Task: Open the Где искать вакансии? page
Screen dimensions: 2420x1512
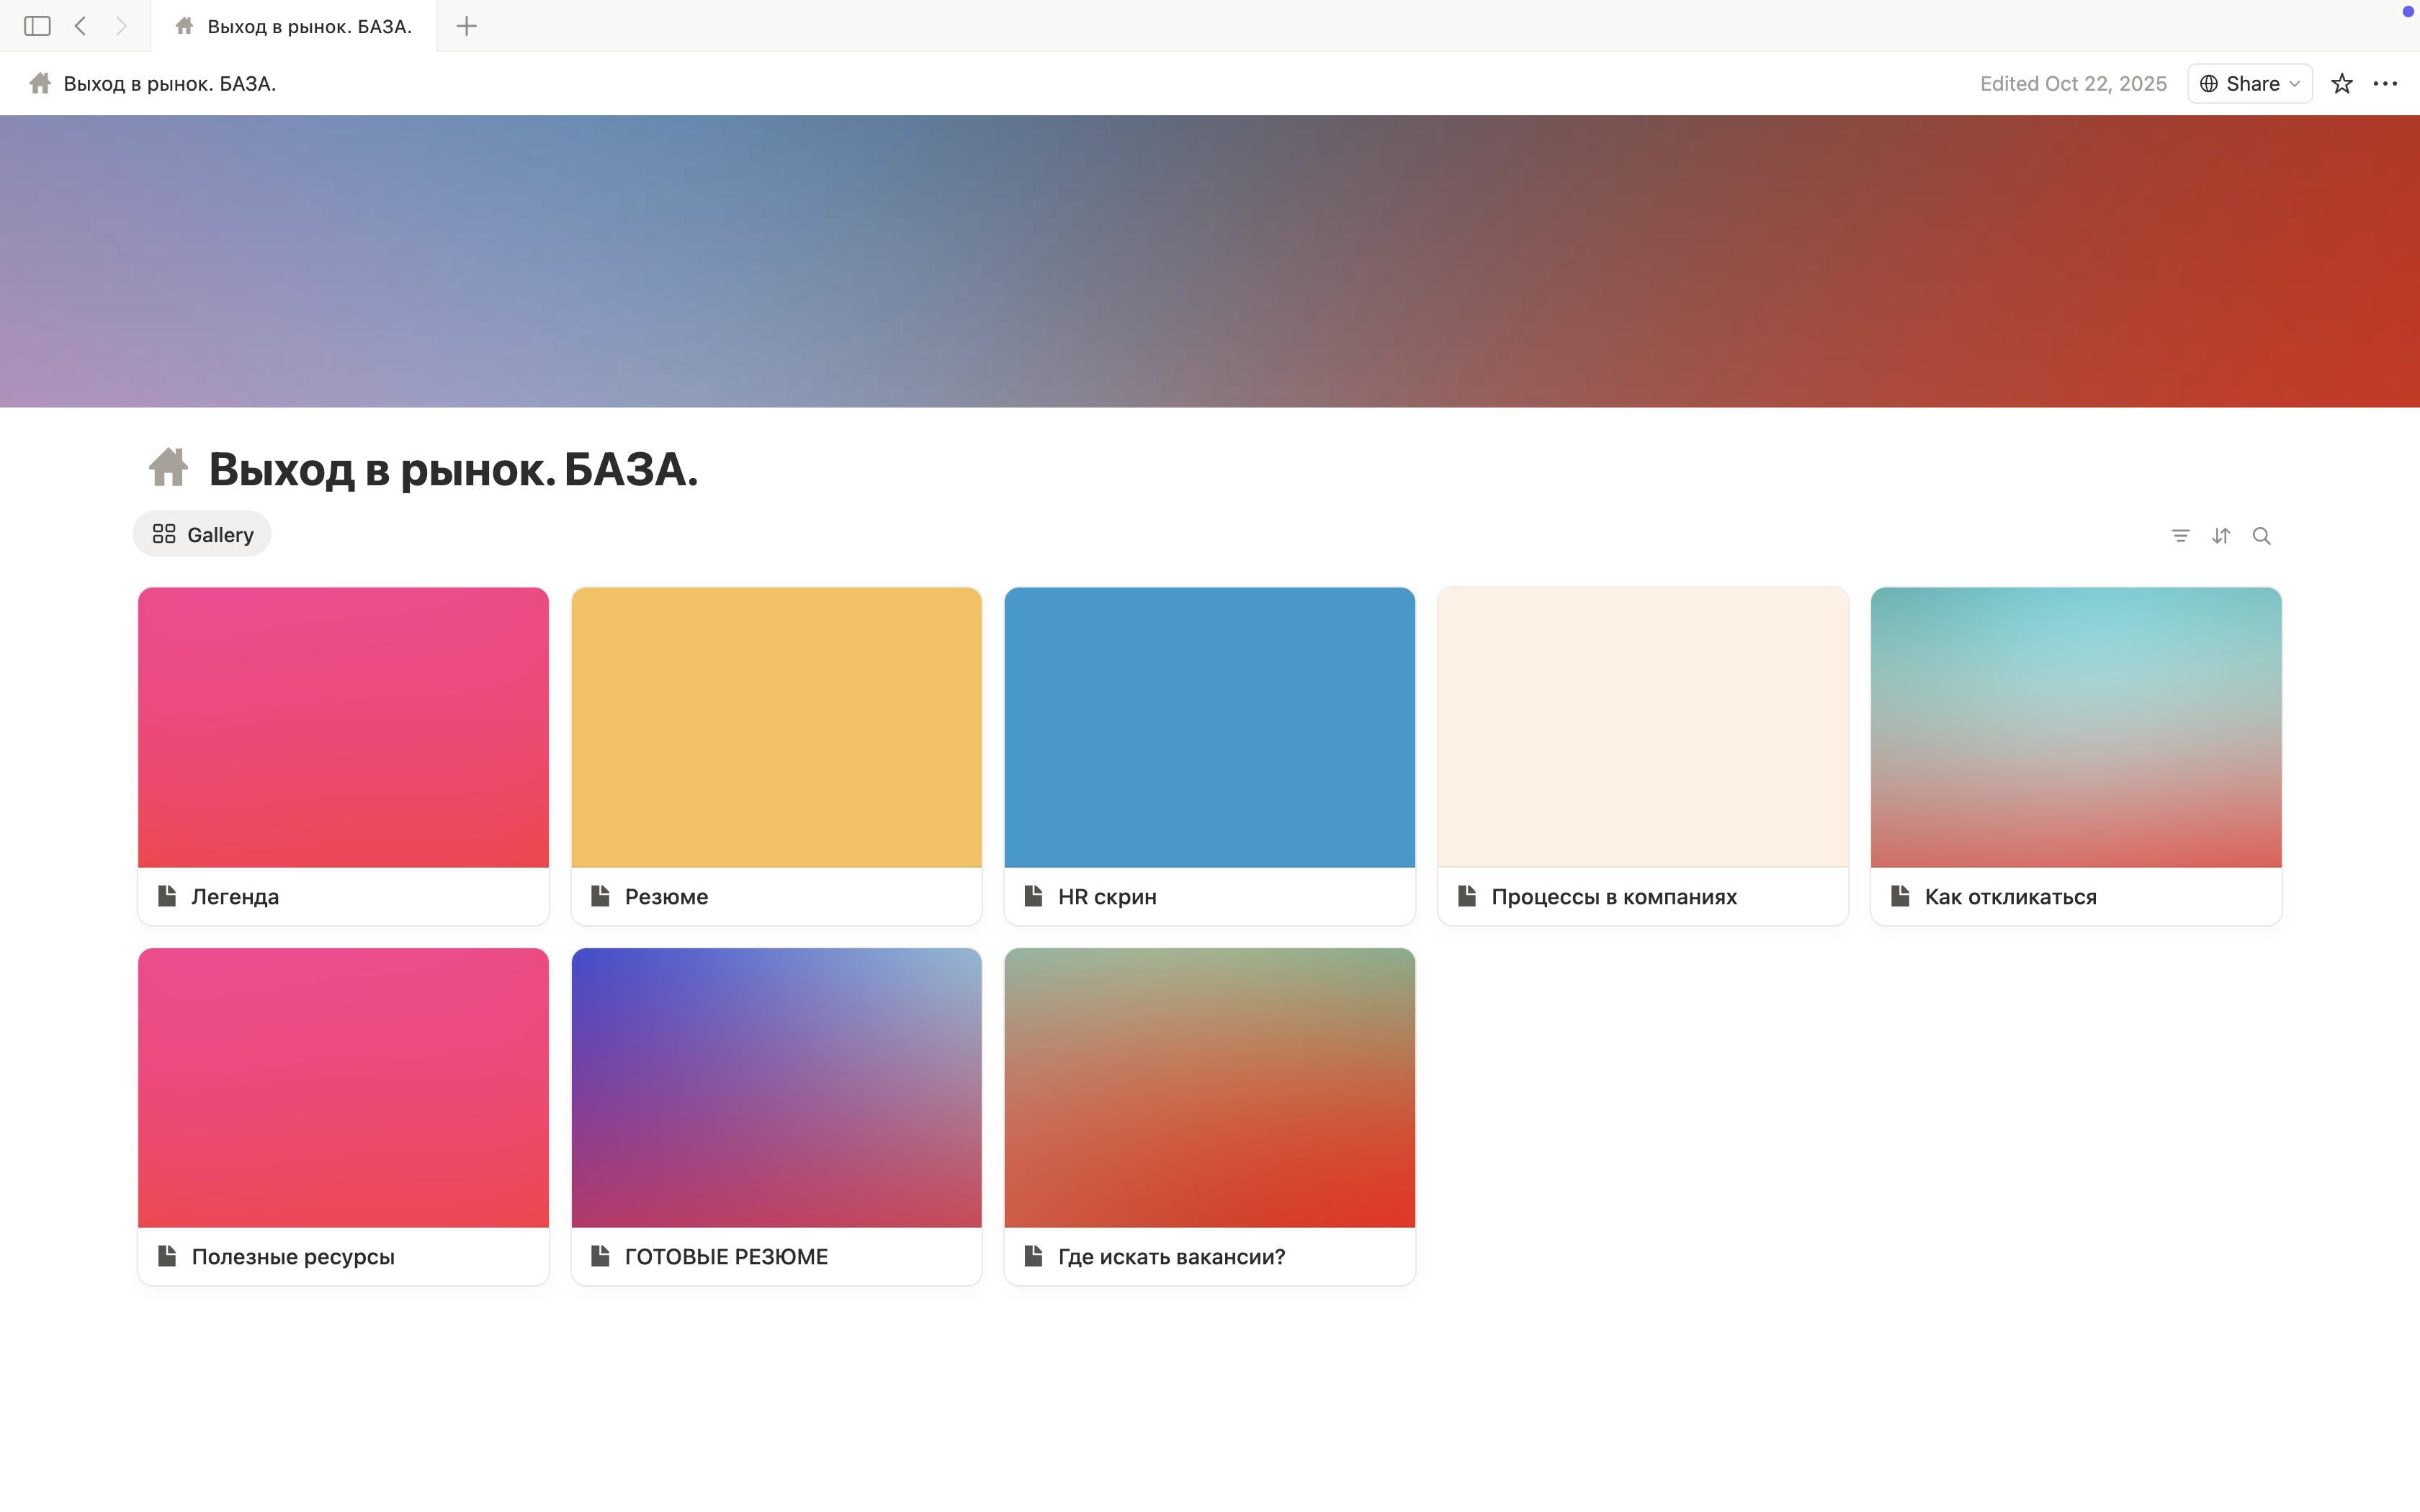Action: 1209,1116
